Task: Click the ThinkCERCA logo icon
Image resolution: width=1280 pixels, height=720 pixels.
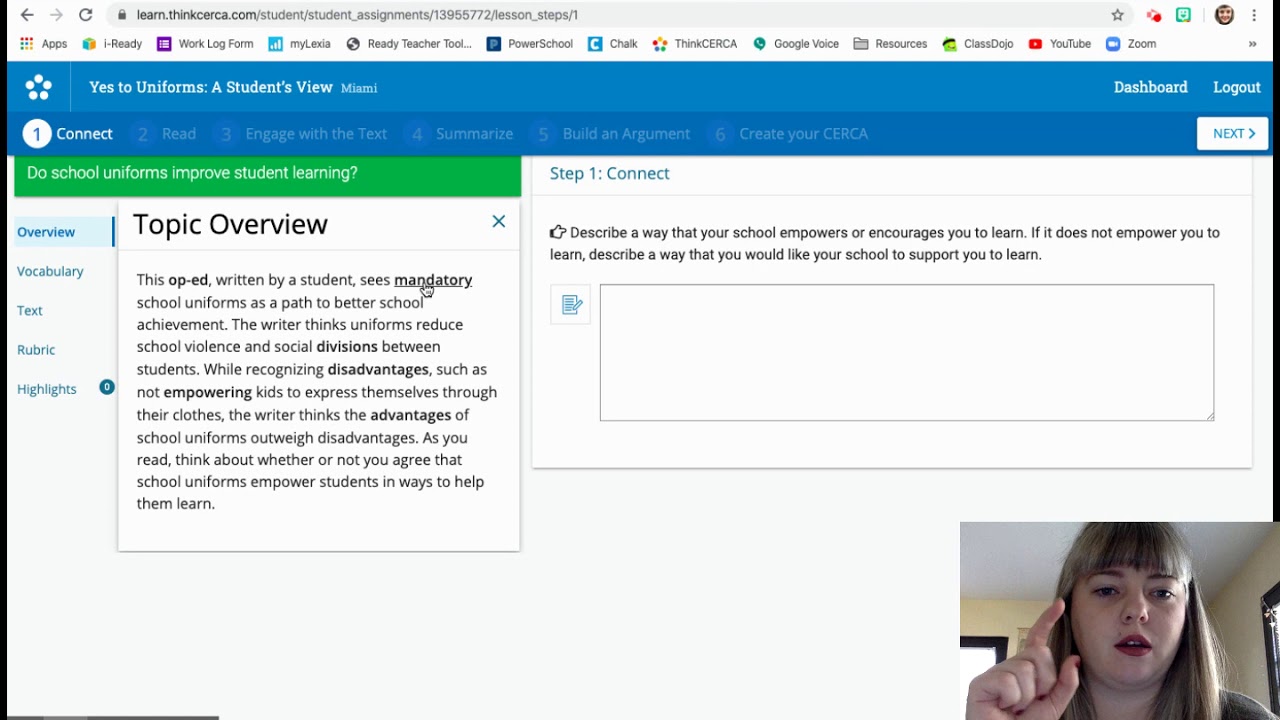Action: (x=39, y=87)
